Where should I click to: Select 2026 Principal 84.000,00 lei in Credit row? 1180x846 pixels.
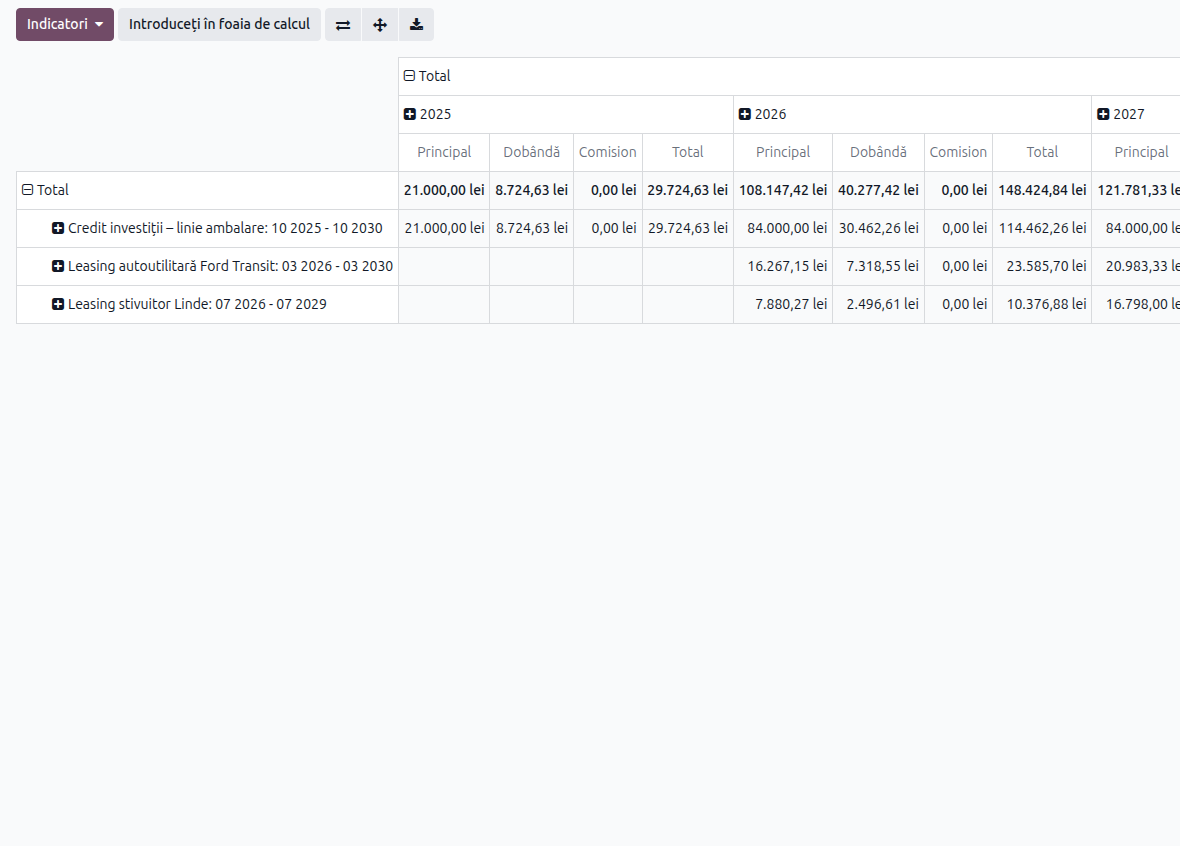783,228
